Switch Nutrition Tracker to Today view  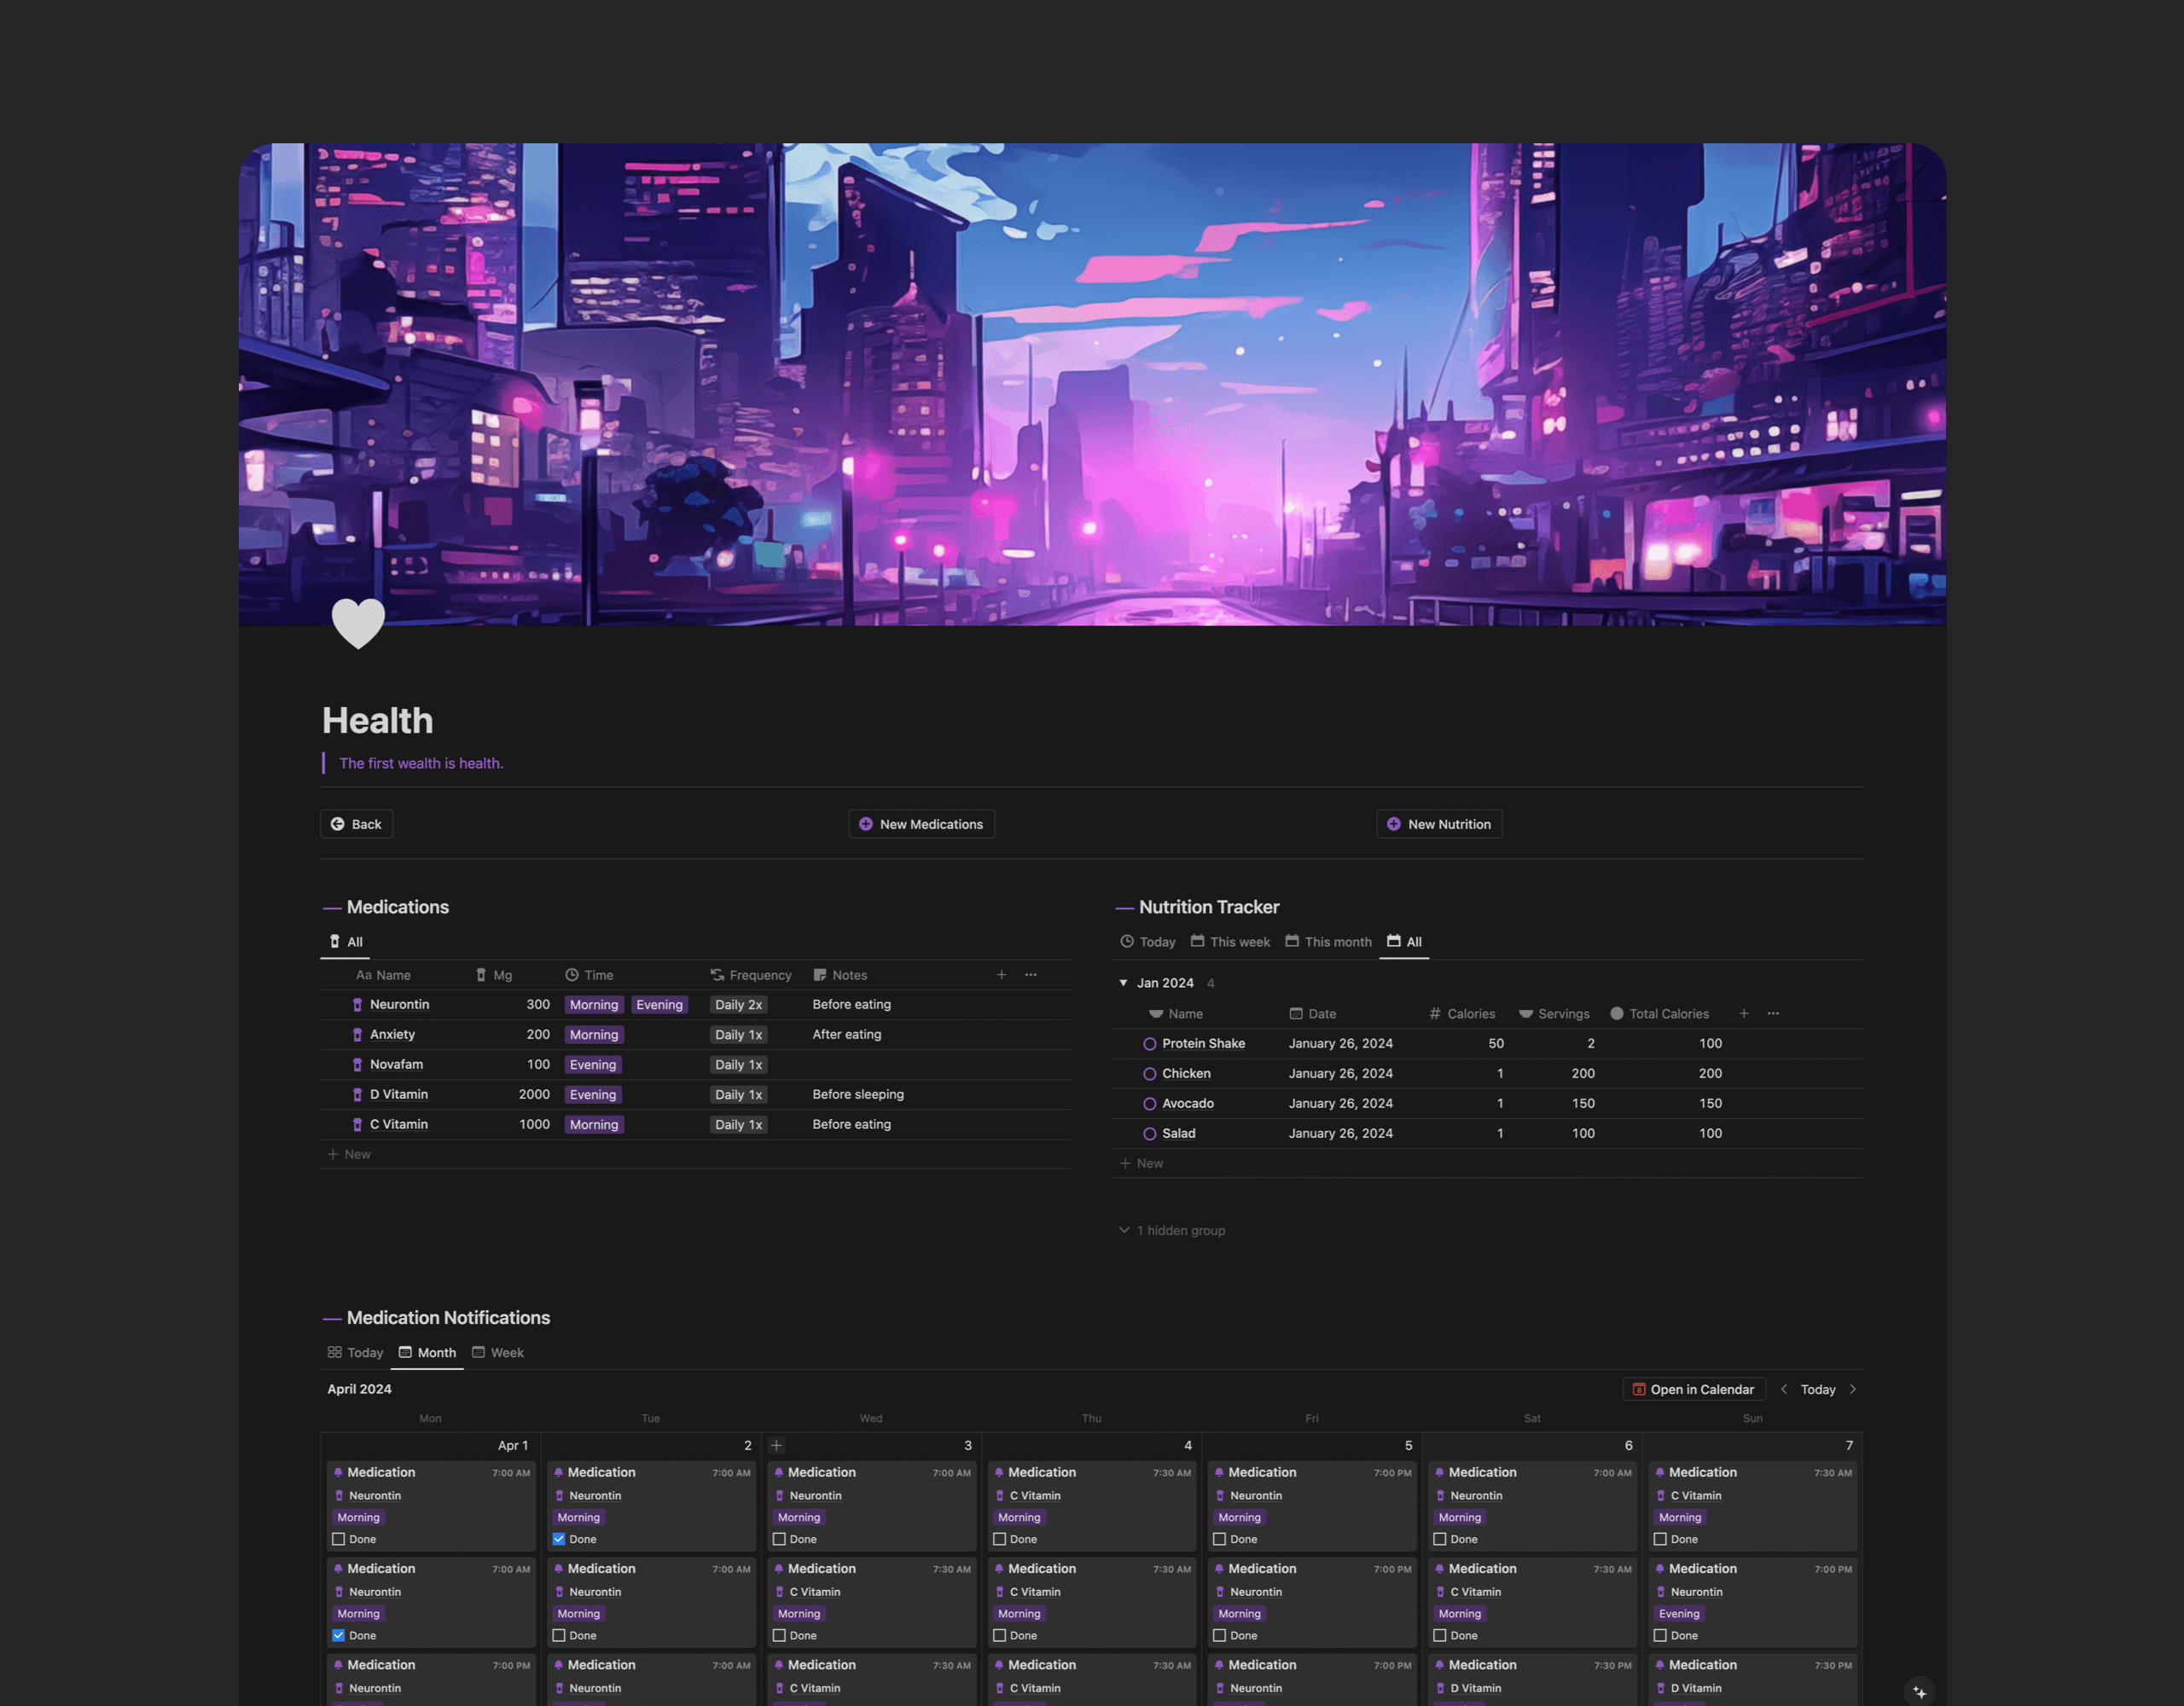(x=1148, y=942)
